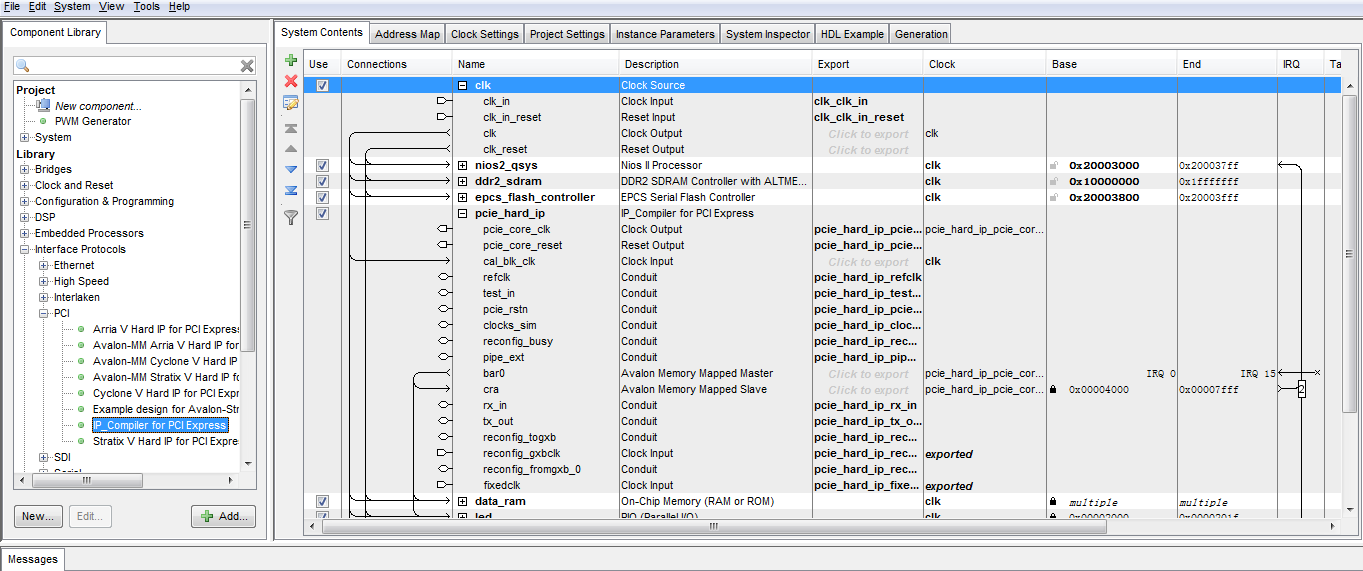Open the Tools menu
1363x571 pixels.
point(146,6)
